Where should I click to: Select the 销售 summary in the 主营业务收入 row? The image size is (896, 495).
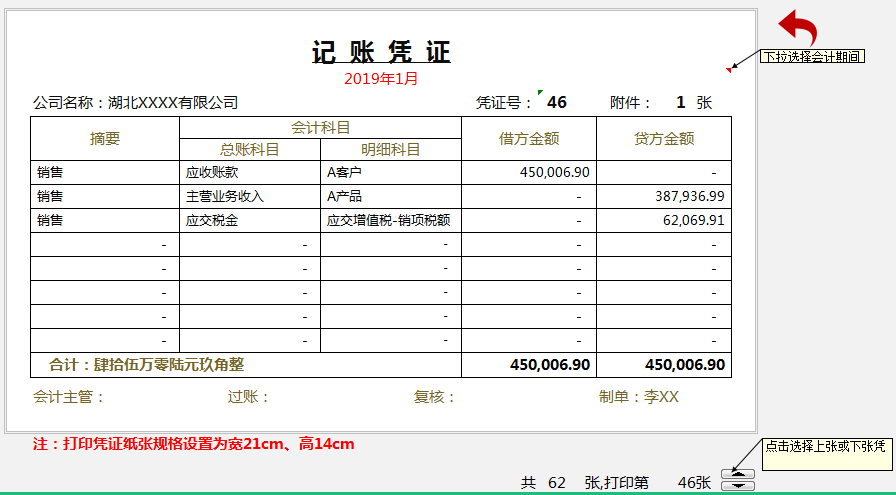pos(105,196)
